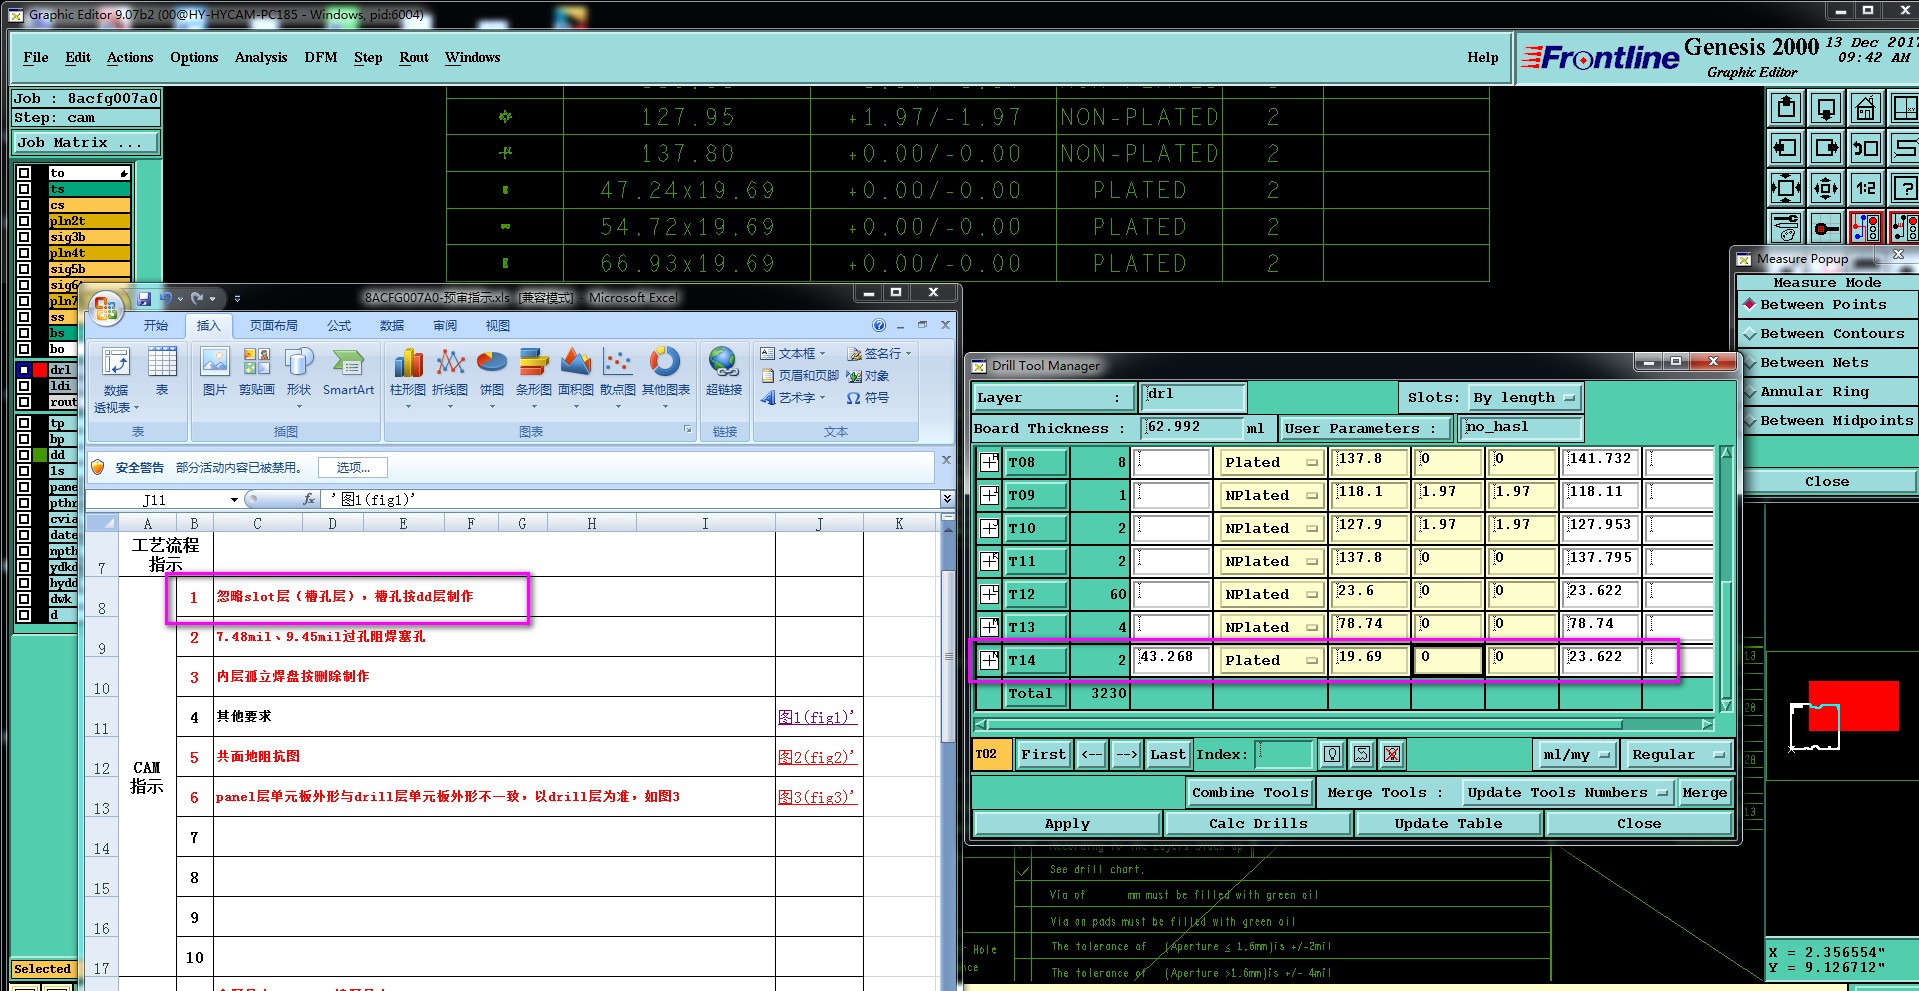Click the home view icon in Genesis toolbar

(1865, 108)
